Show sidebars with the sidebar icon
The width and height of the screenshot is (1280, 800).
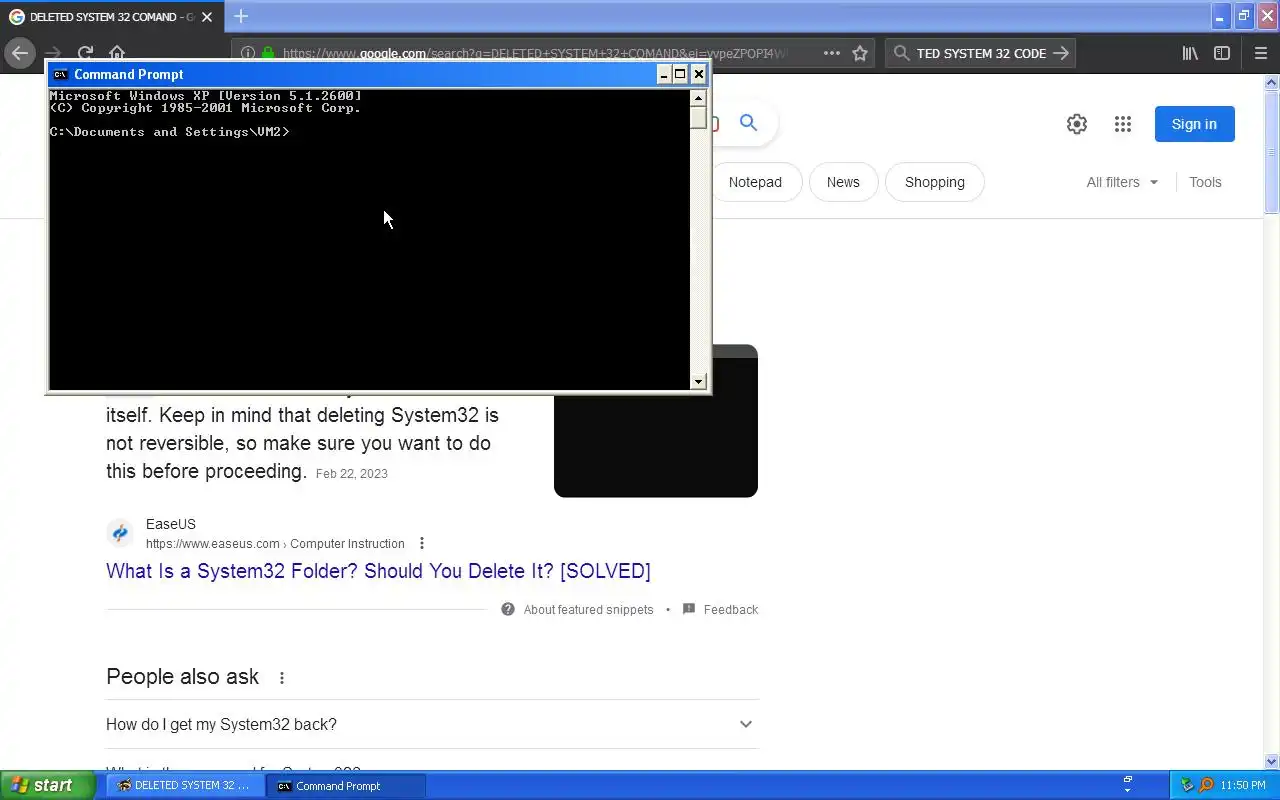click(x=1222, y=53)
